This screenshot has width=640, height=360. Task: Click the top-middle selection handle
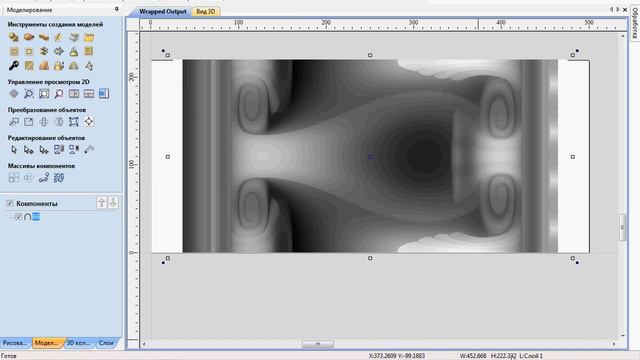[370, 55]
